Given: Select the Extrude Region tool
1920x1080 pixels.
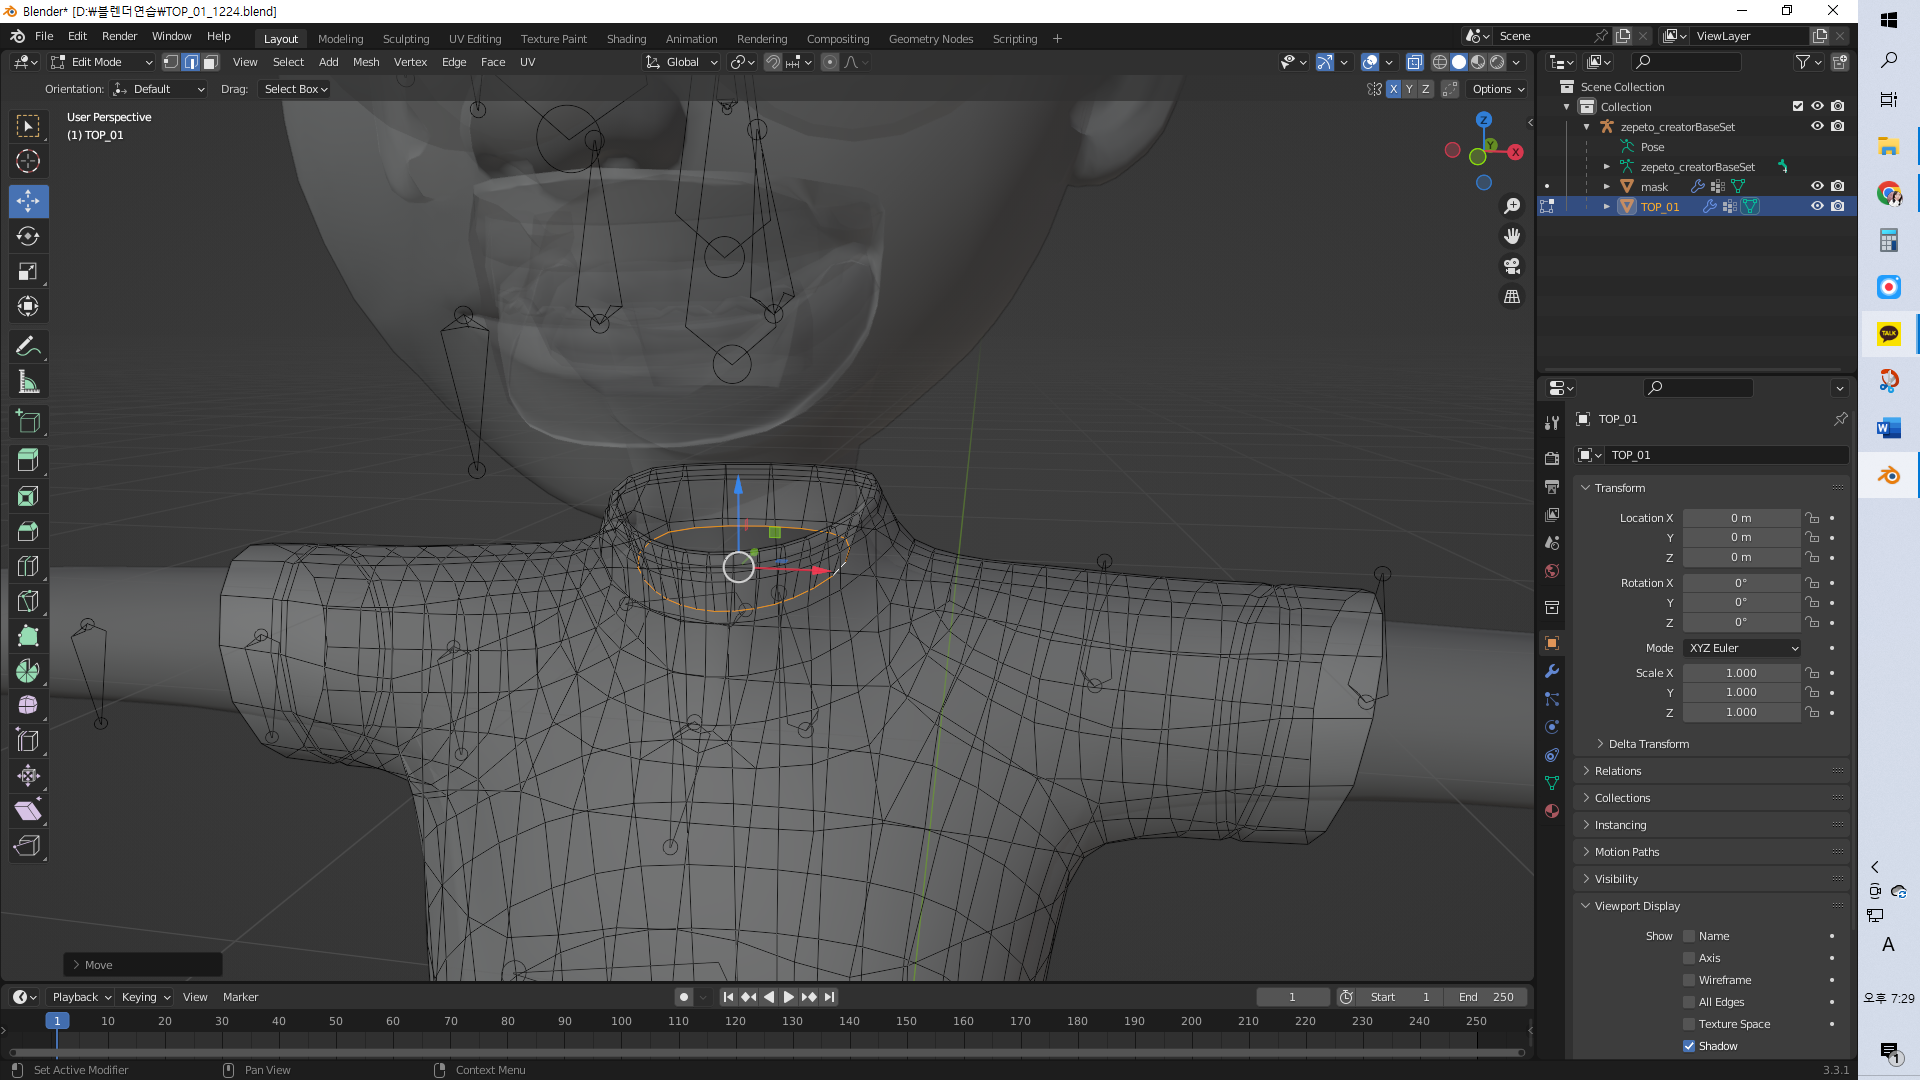Looking at the screenshot, I should coord(28,461).
